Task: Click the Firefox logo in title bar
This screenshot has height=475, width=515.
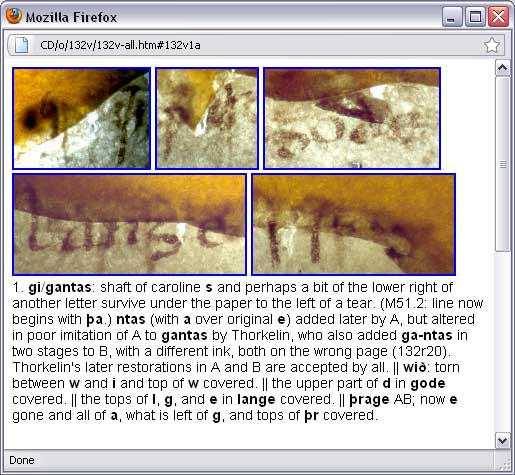Action: (14, 16)
